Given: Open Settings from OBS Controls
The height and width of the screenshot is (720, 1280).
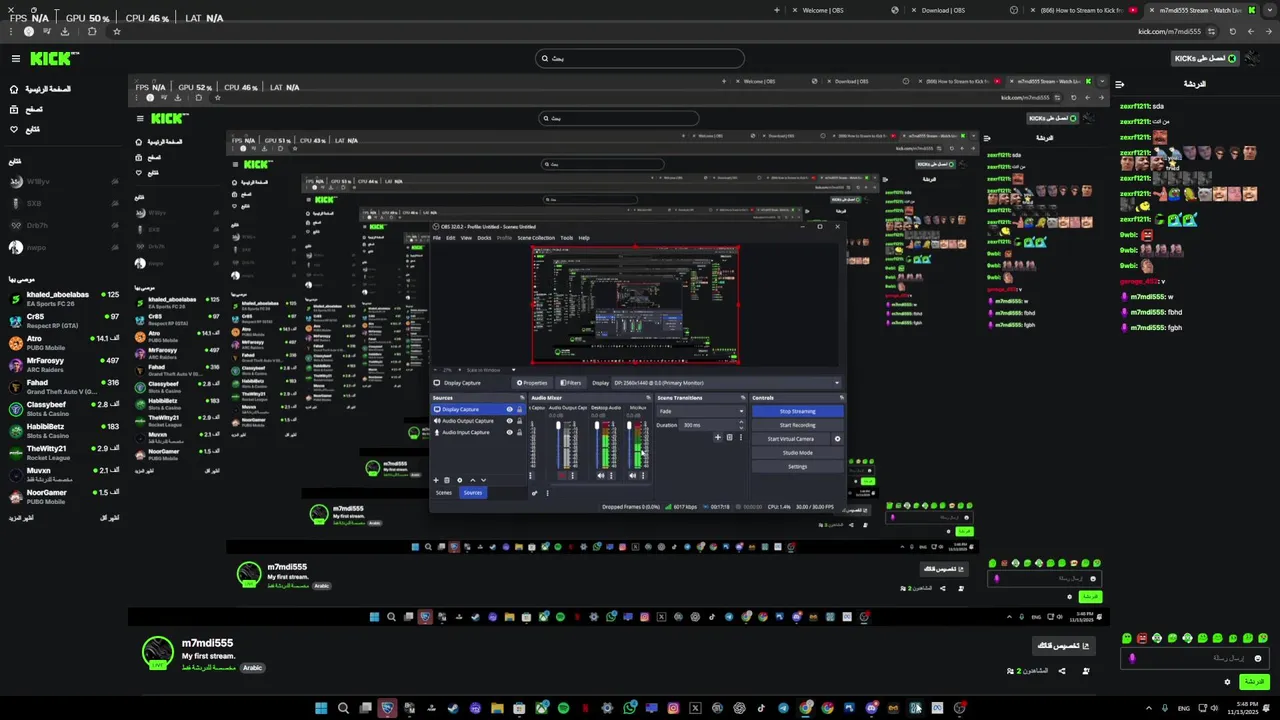Looking at the screenshot, I should click(x=798, y=467).
